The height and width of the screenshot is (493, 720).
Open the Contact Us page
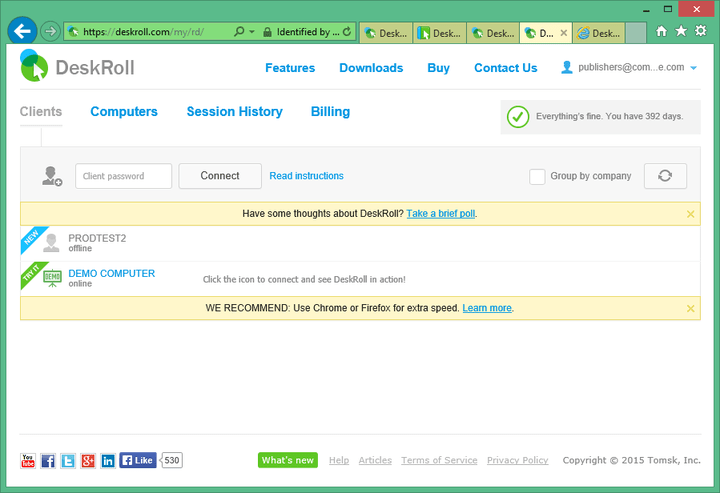point(506,68)
